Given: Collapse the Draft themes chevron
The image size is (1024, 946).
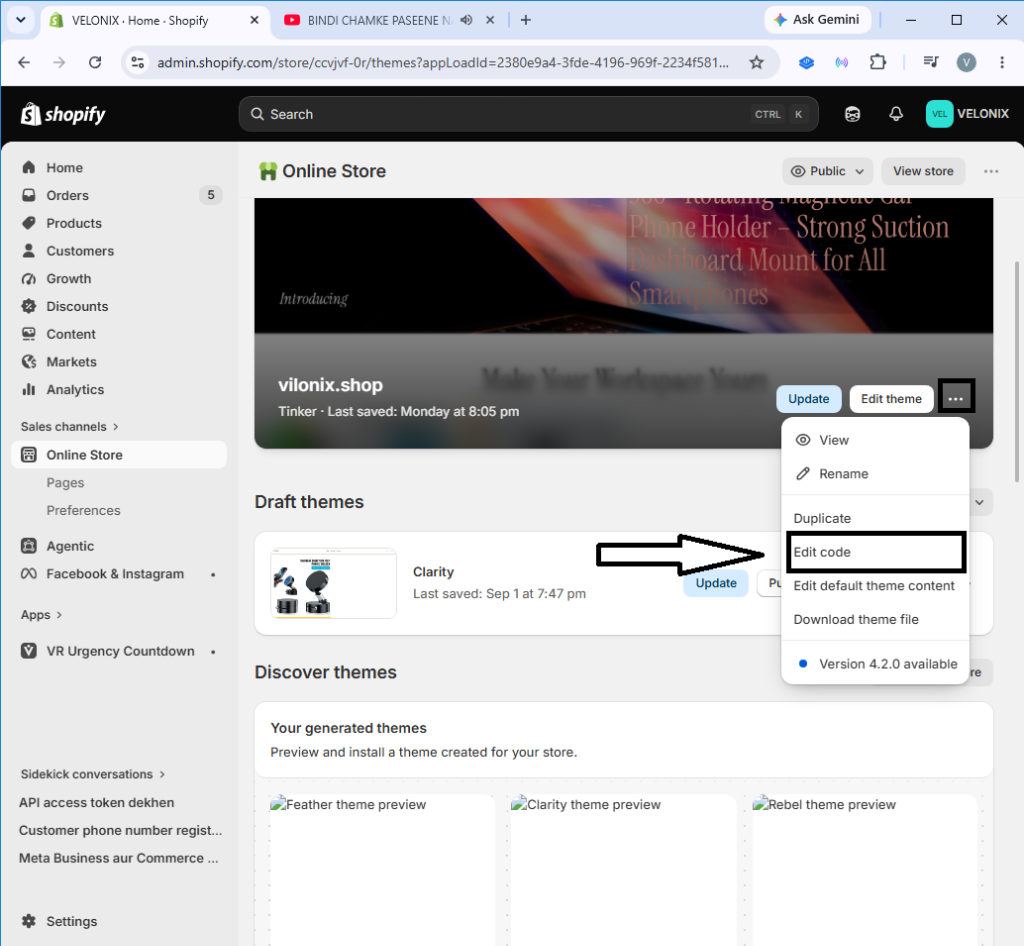Looking at the screenshot, I should [980, 502].
